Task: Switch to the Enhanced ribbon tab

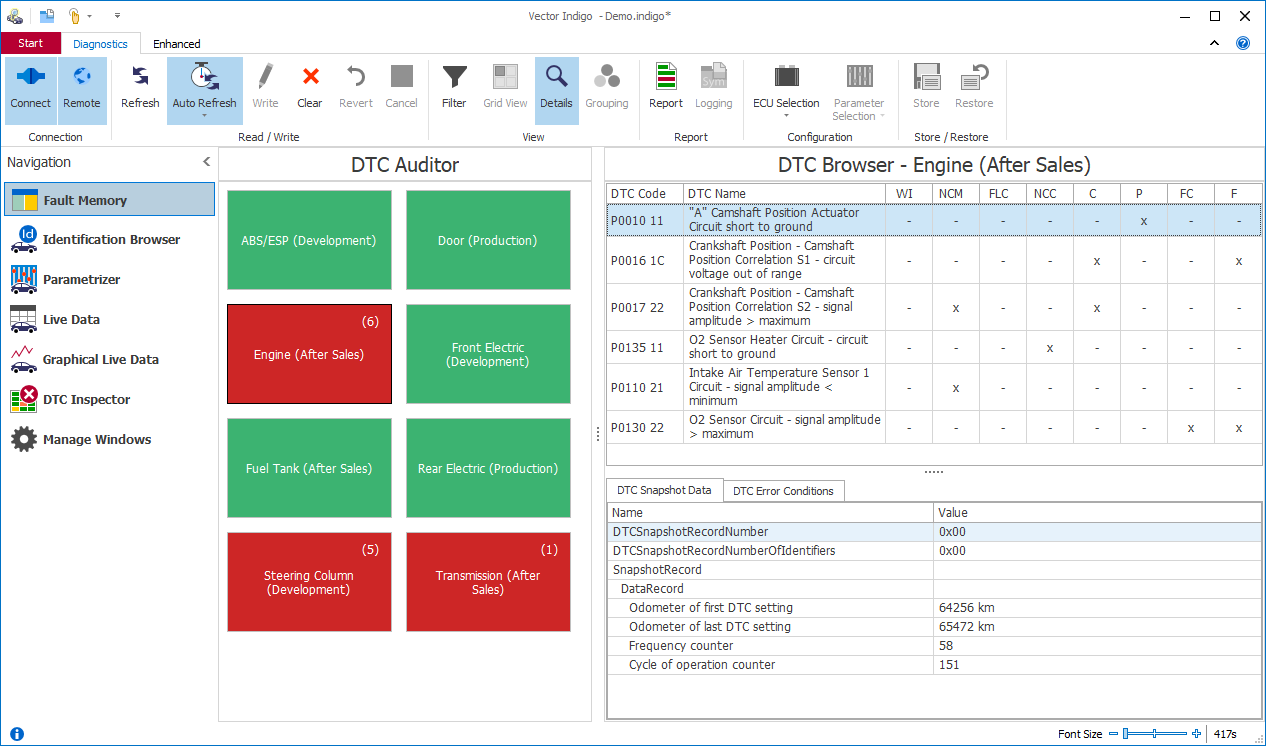Action: [x=177, y=44]
